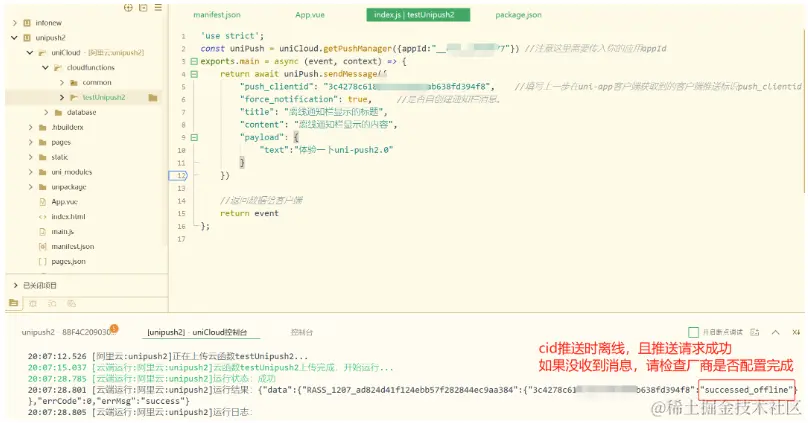Click the orange notification badge on the unipush2 console tab
Image resolution: width=808 pixels, height=423 pixels.
(x=114, y=328)
